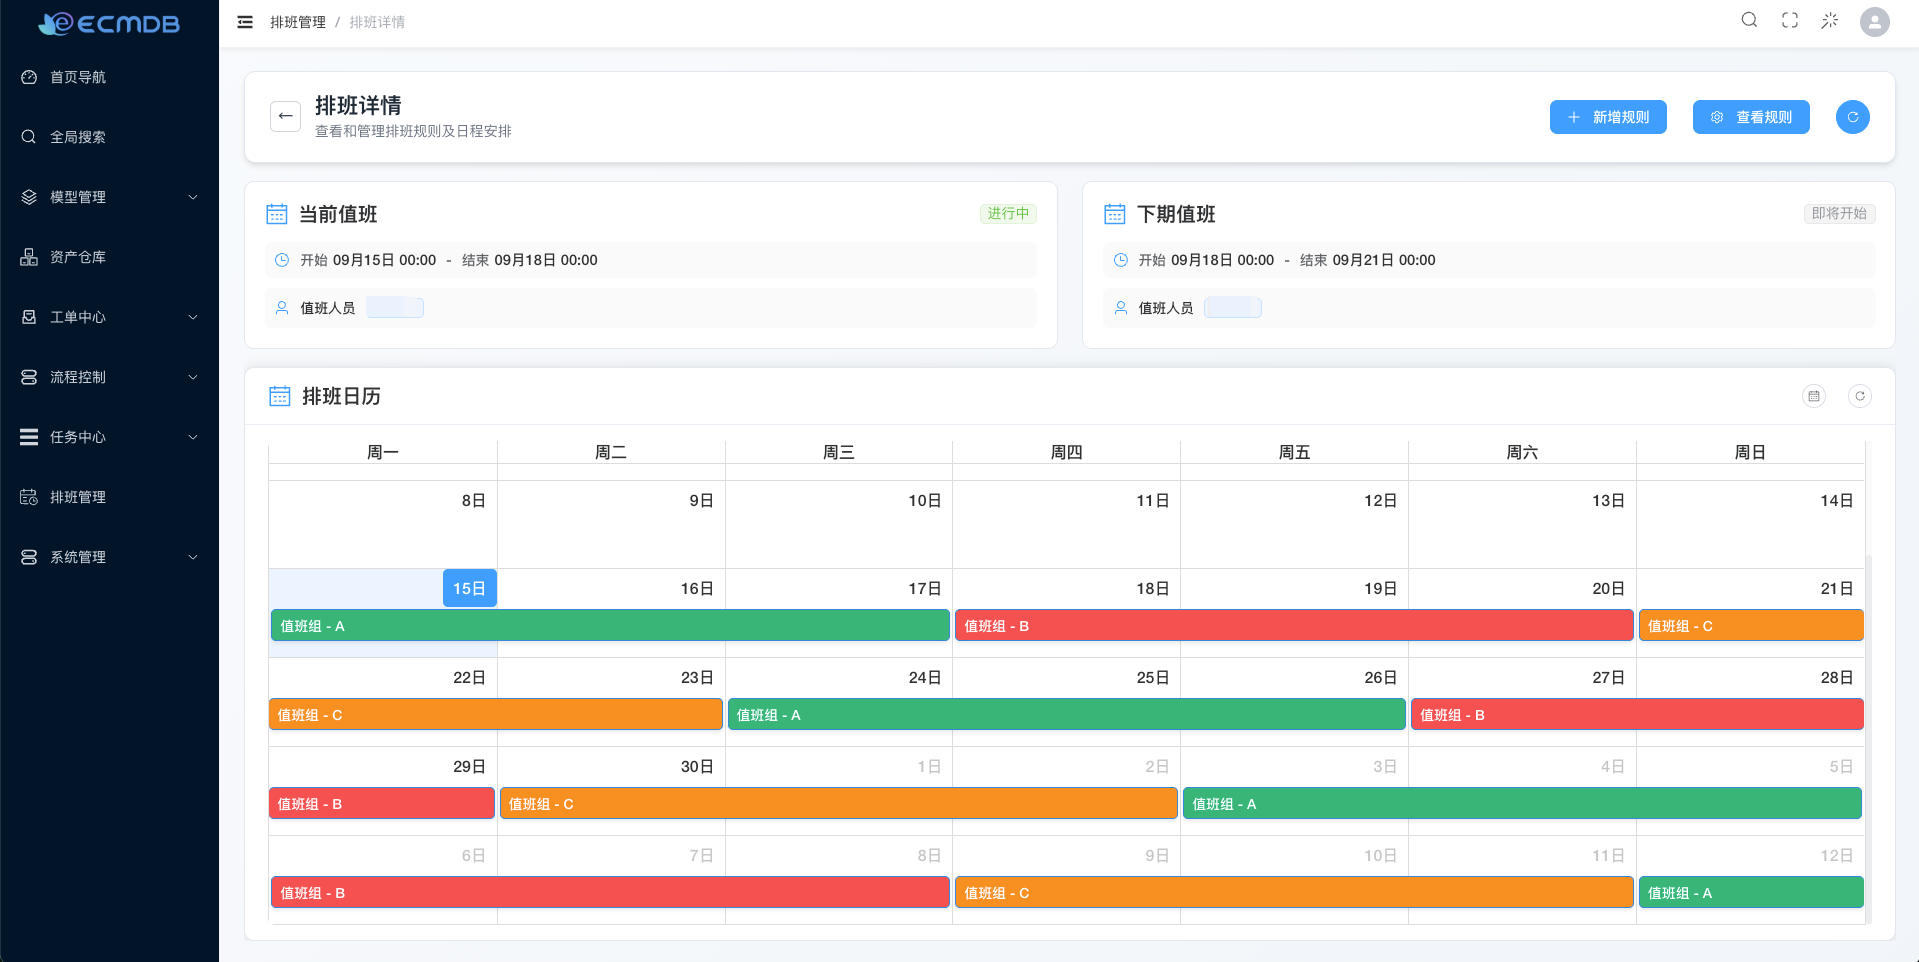Click the 进行中 status tag

click(x=1008, y=213)
